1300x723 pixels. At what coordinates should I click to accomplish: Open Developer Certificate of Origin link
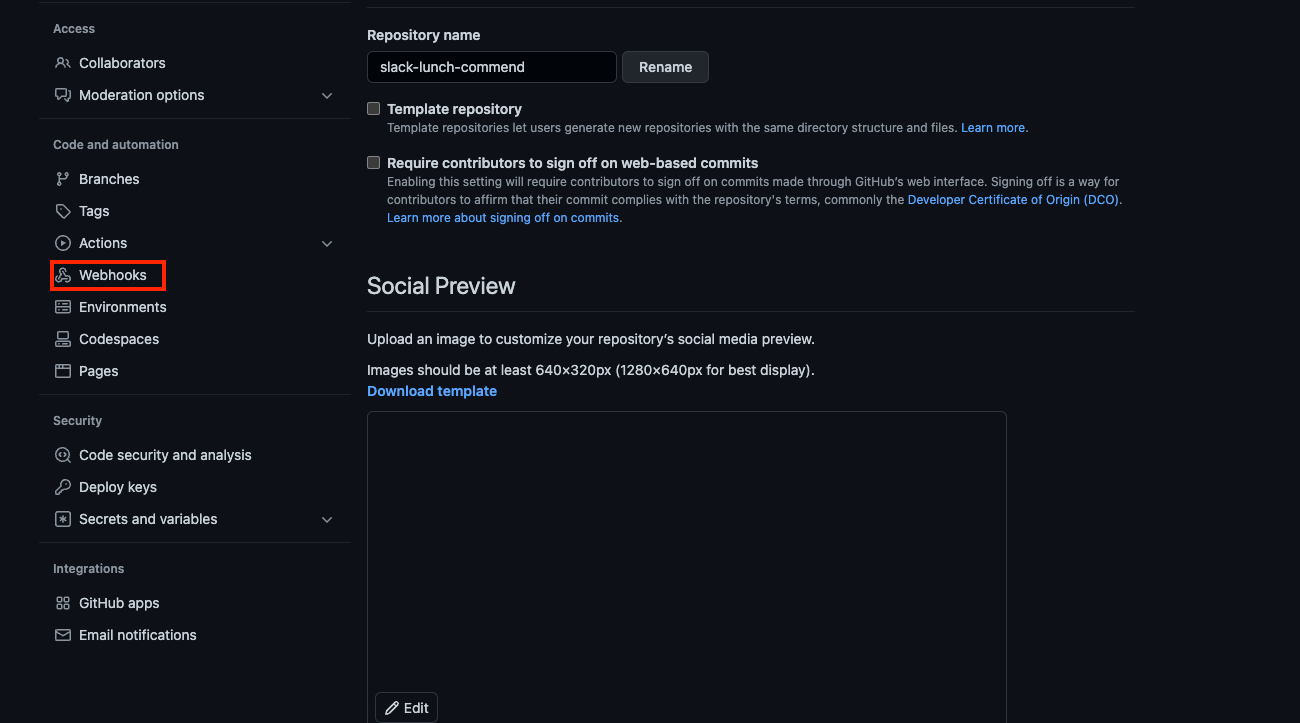tap(1013, 200)
